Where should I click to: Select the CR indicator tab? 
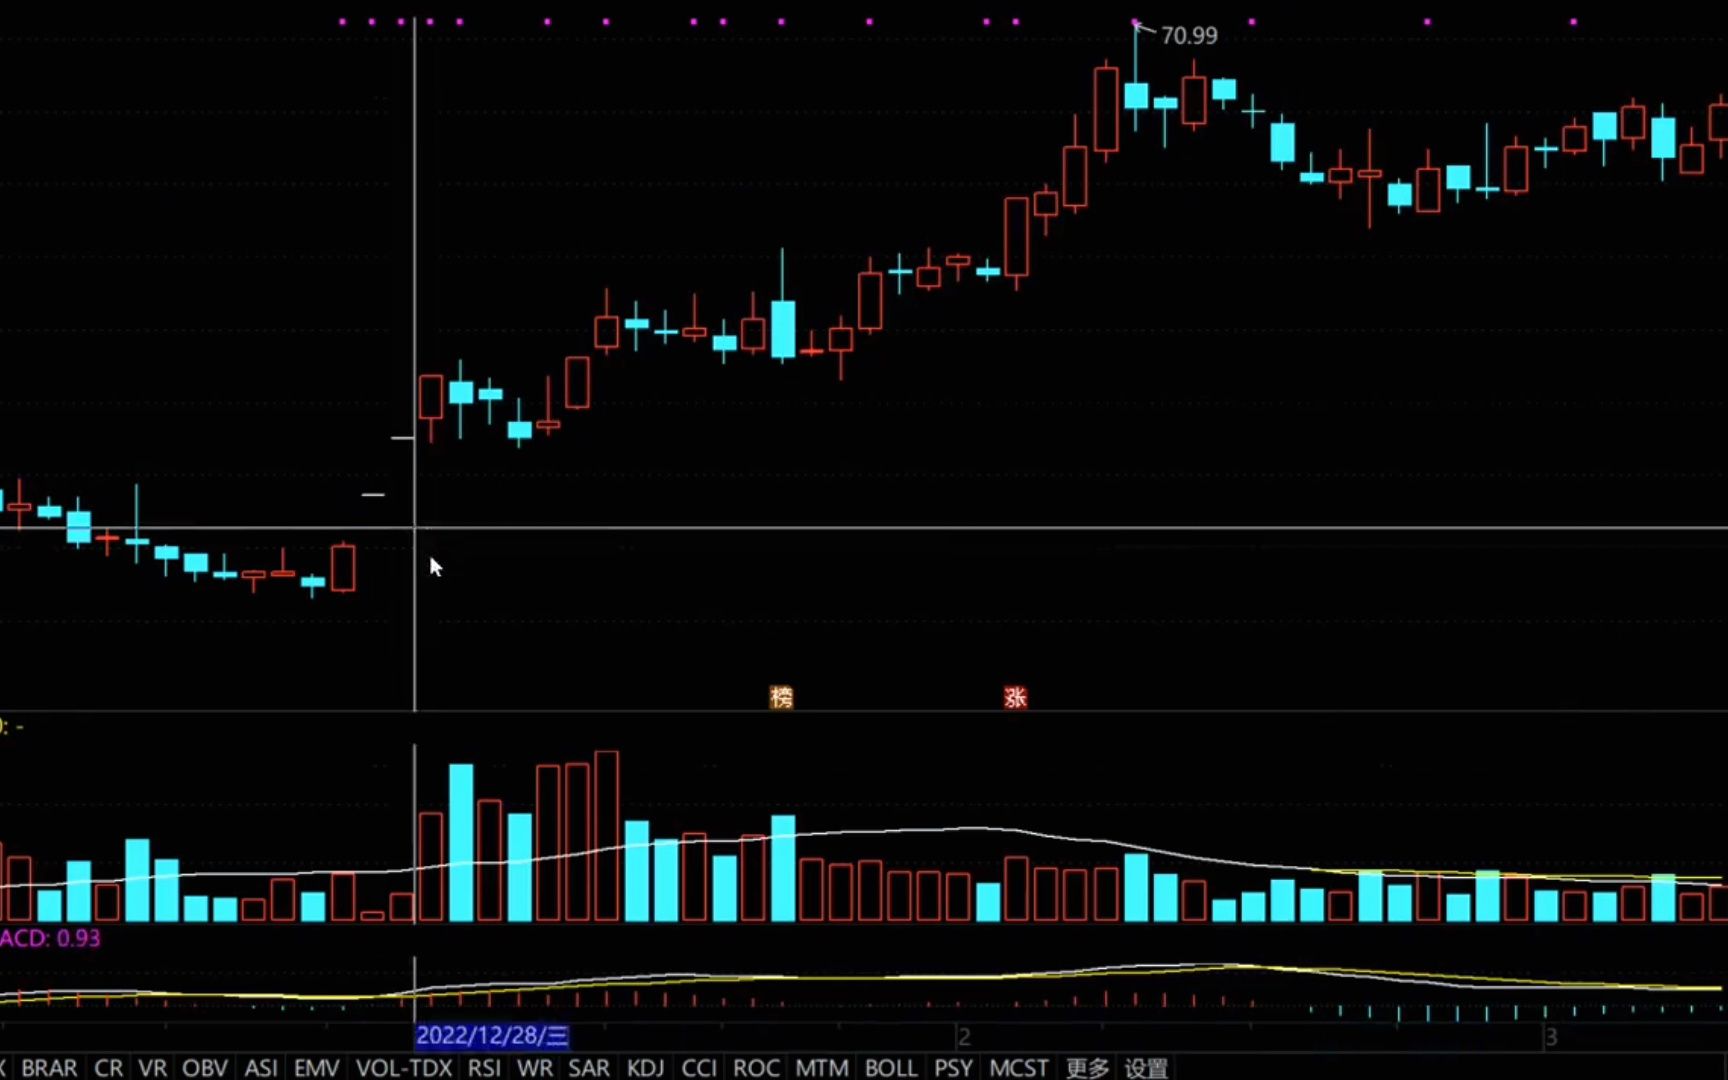[x=108, y=1068]
